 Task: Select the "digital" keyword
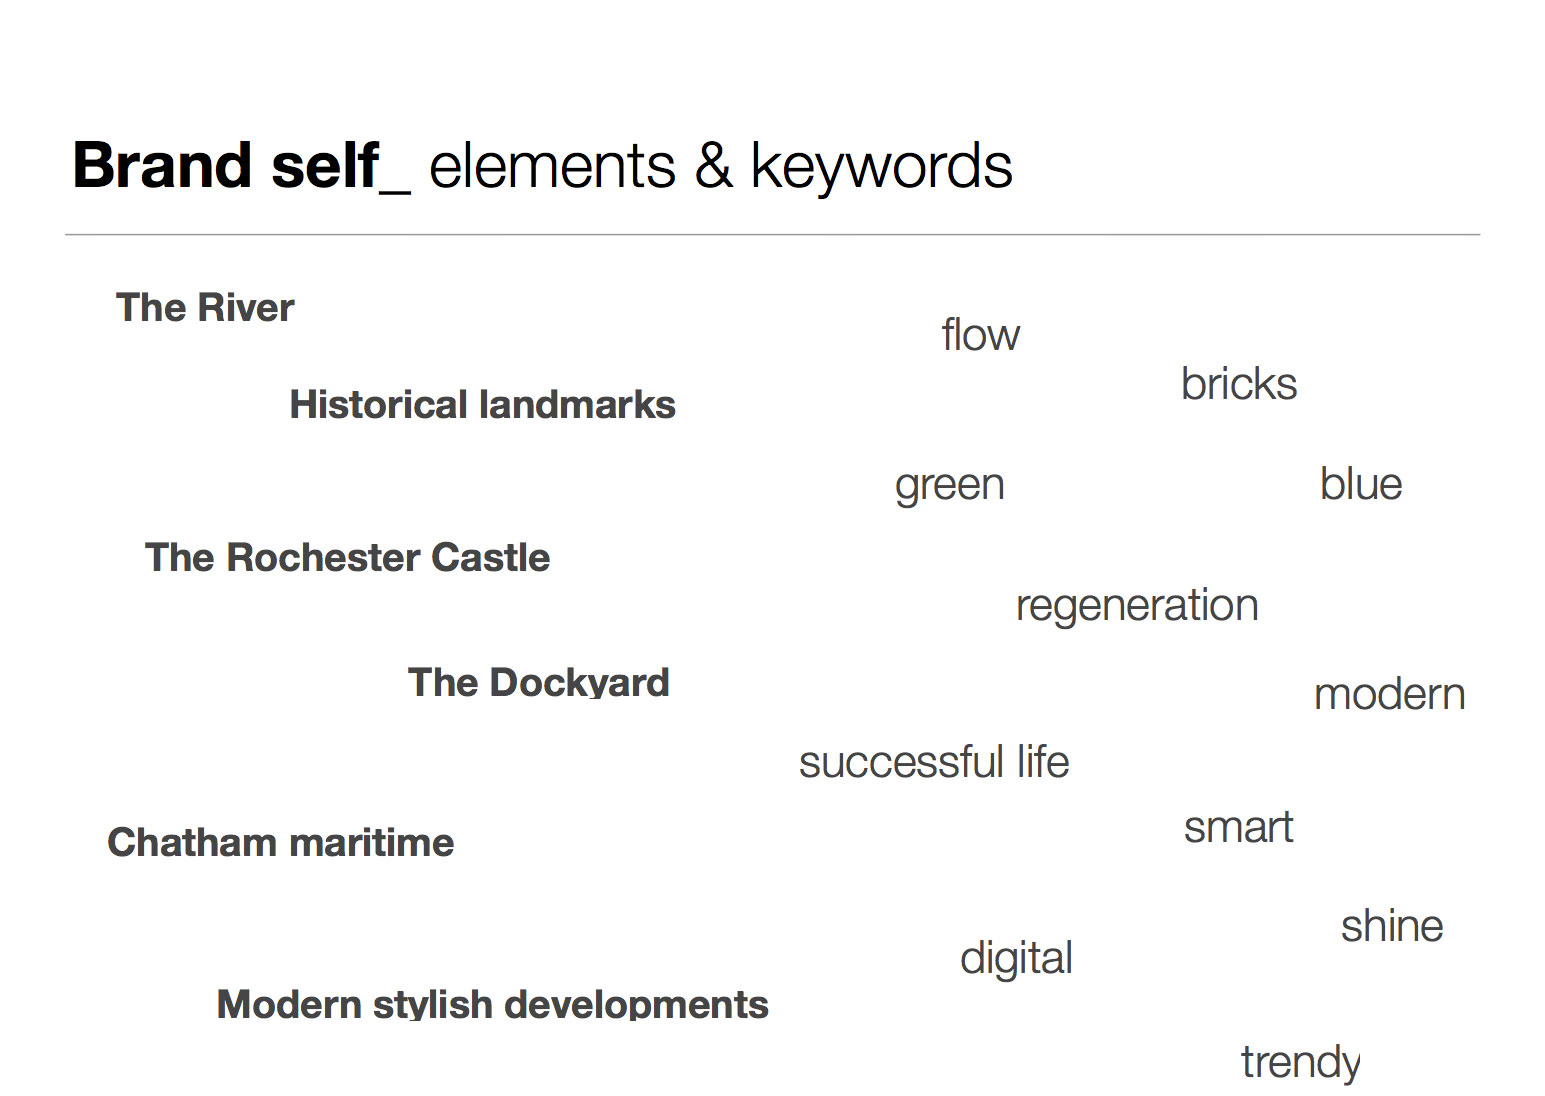tap(1016, 959)
